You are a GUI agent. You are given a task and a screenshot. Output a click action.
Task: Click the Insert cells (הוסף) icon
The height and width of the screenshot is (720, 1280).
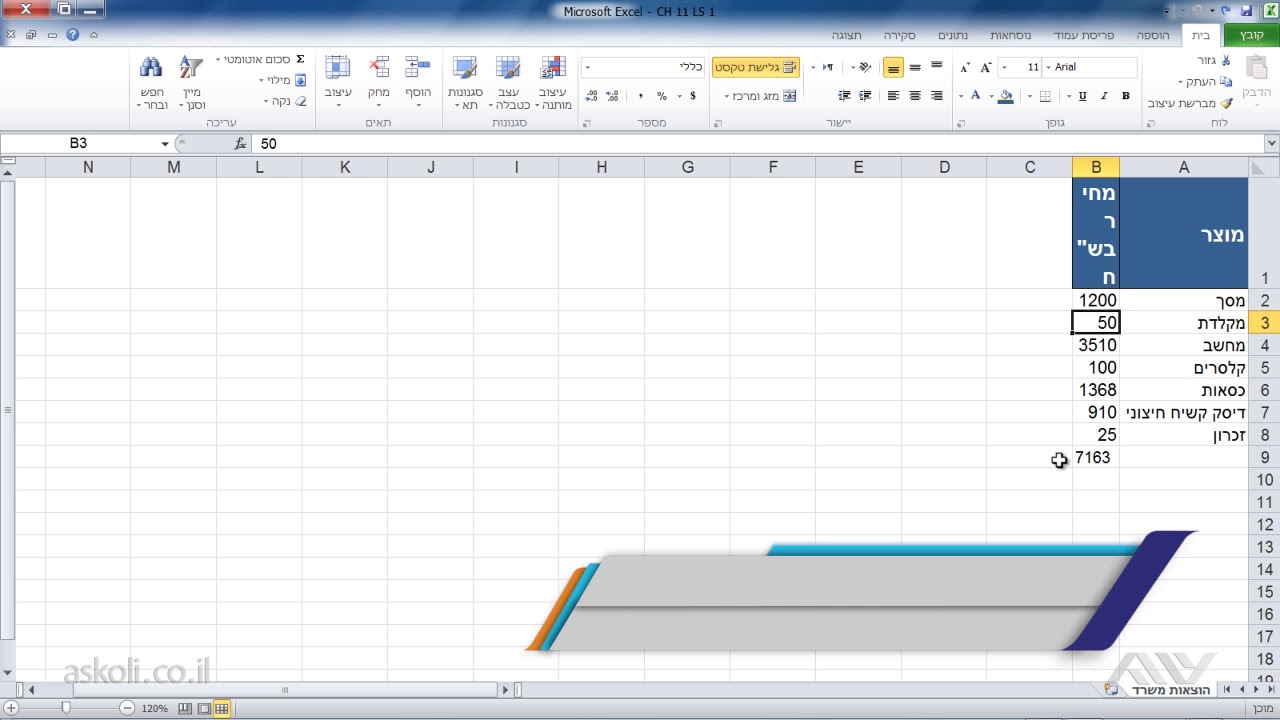click(x=418, y=67)
